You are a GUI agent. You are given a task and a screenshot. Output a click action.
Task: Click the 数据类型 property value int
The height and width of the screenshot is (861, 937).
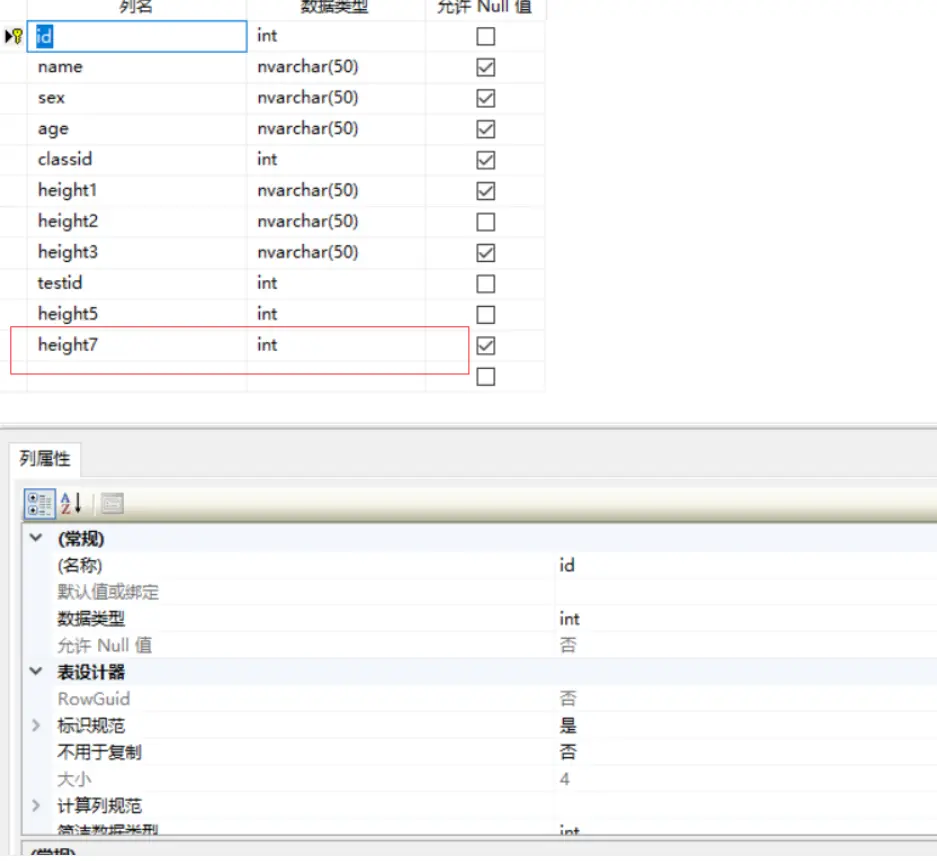click(x=569, y=618)
